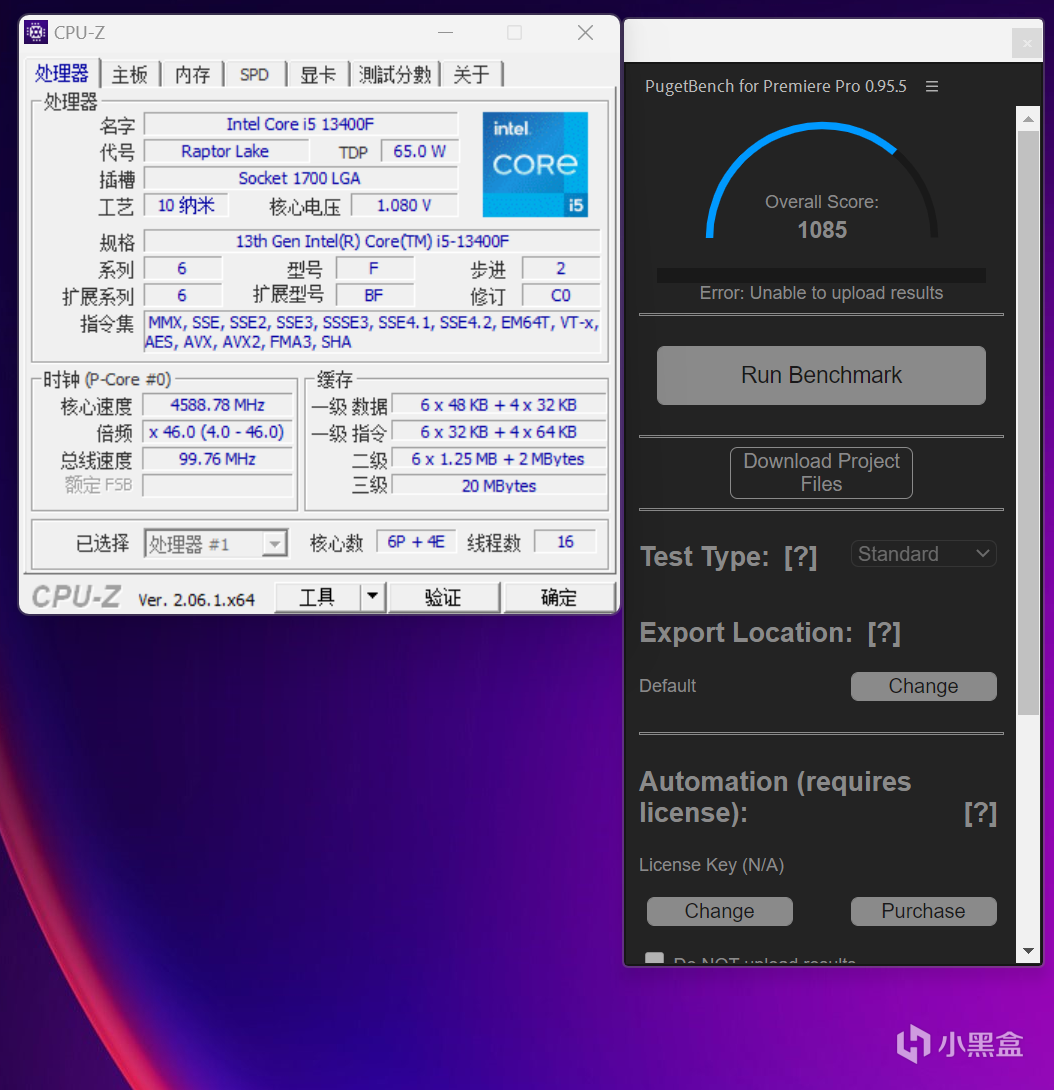Switch to the 显卡 tab

pyautogui.click(x=318, y=74)
